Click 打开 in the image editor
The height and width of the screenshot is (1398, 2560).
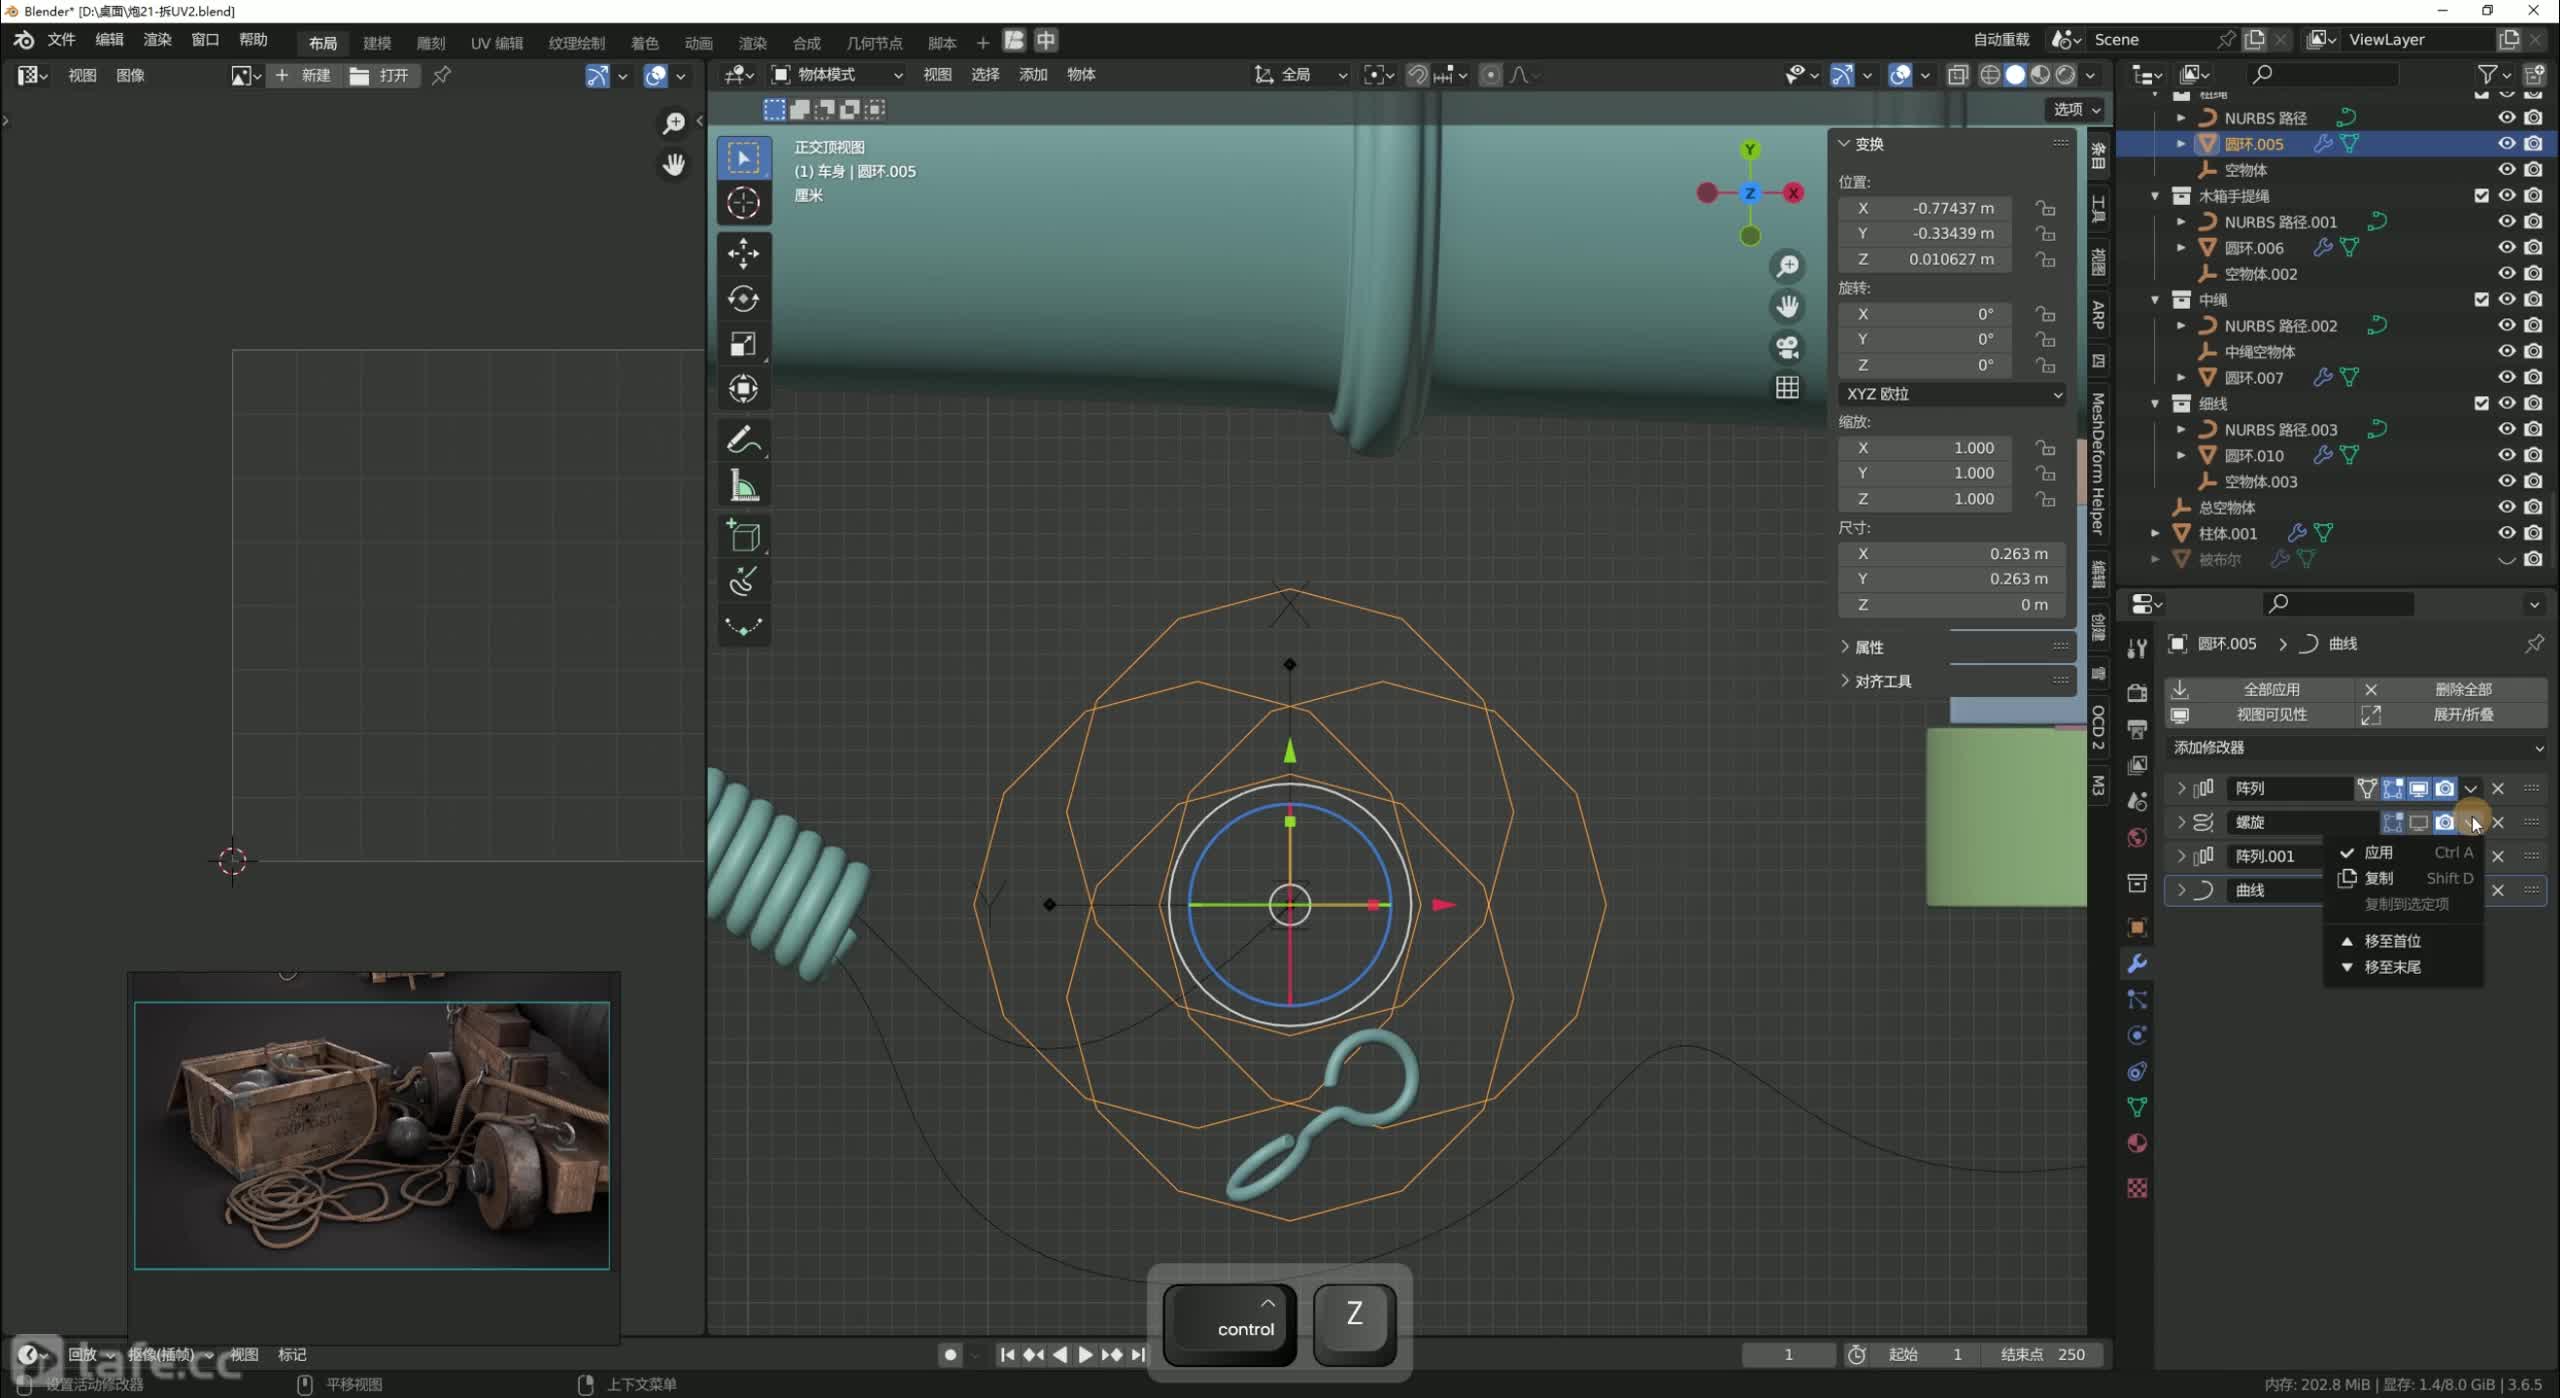tap(381, 76)
